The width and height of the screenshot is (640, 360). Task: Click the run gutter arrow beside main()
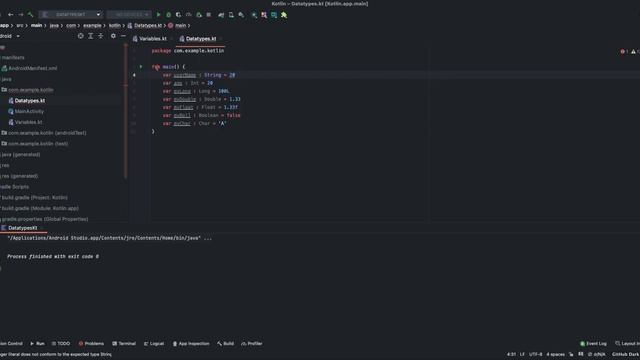(141, 67)
